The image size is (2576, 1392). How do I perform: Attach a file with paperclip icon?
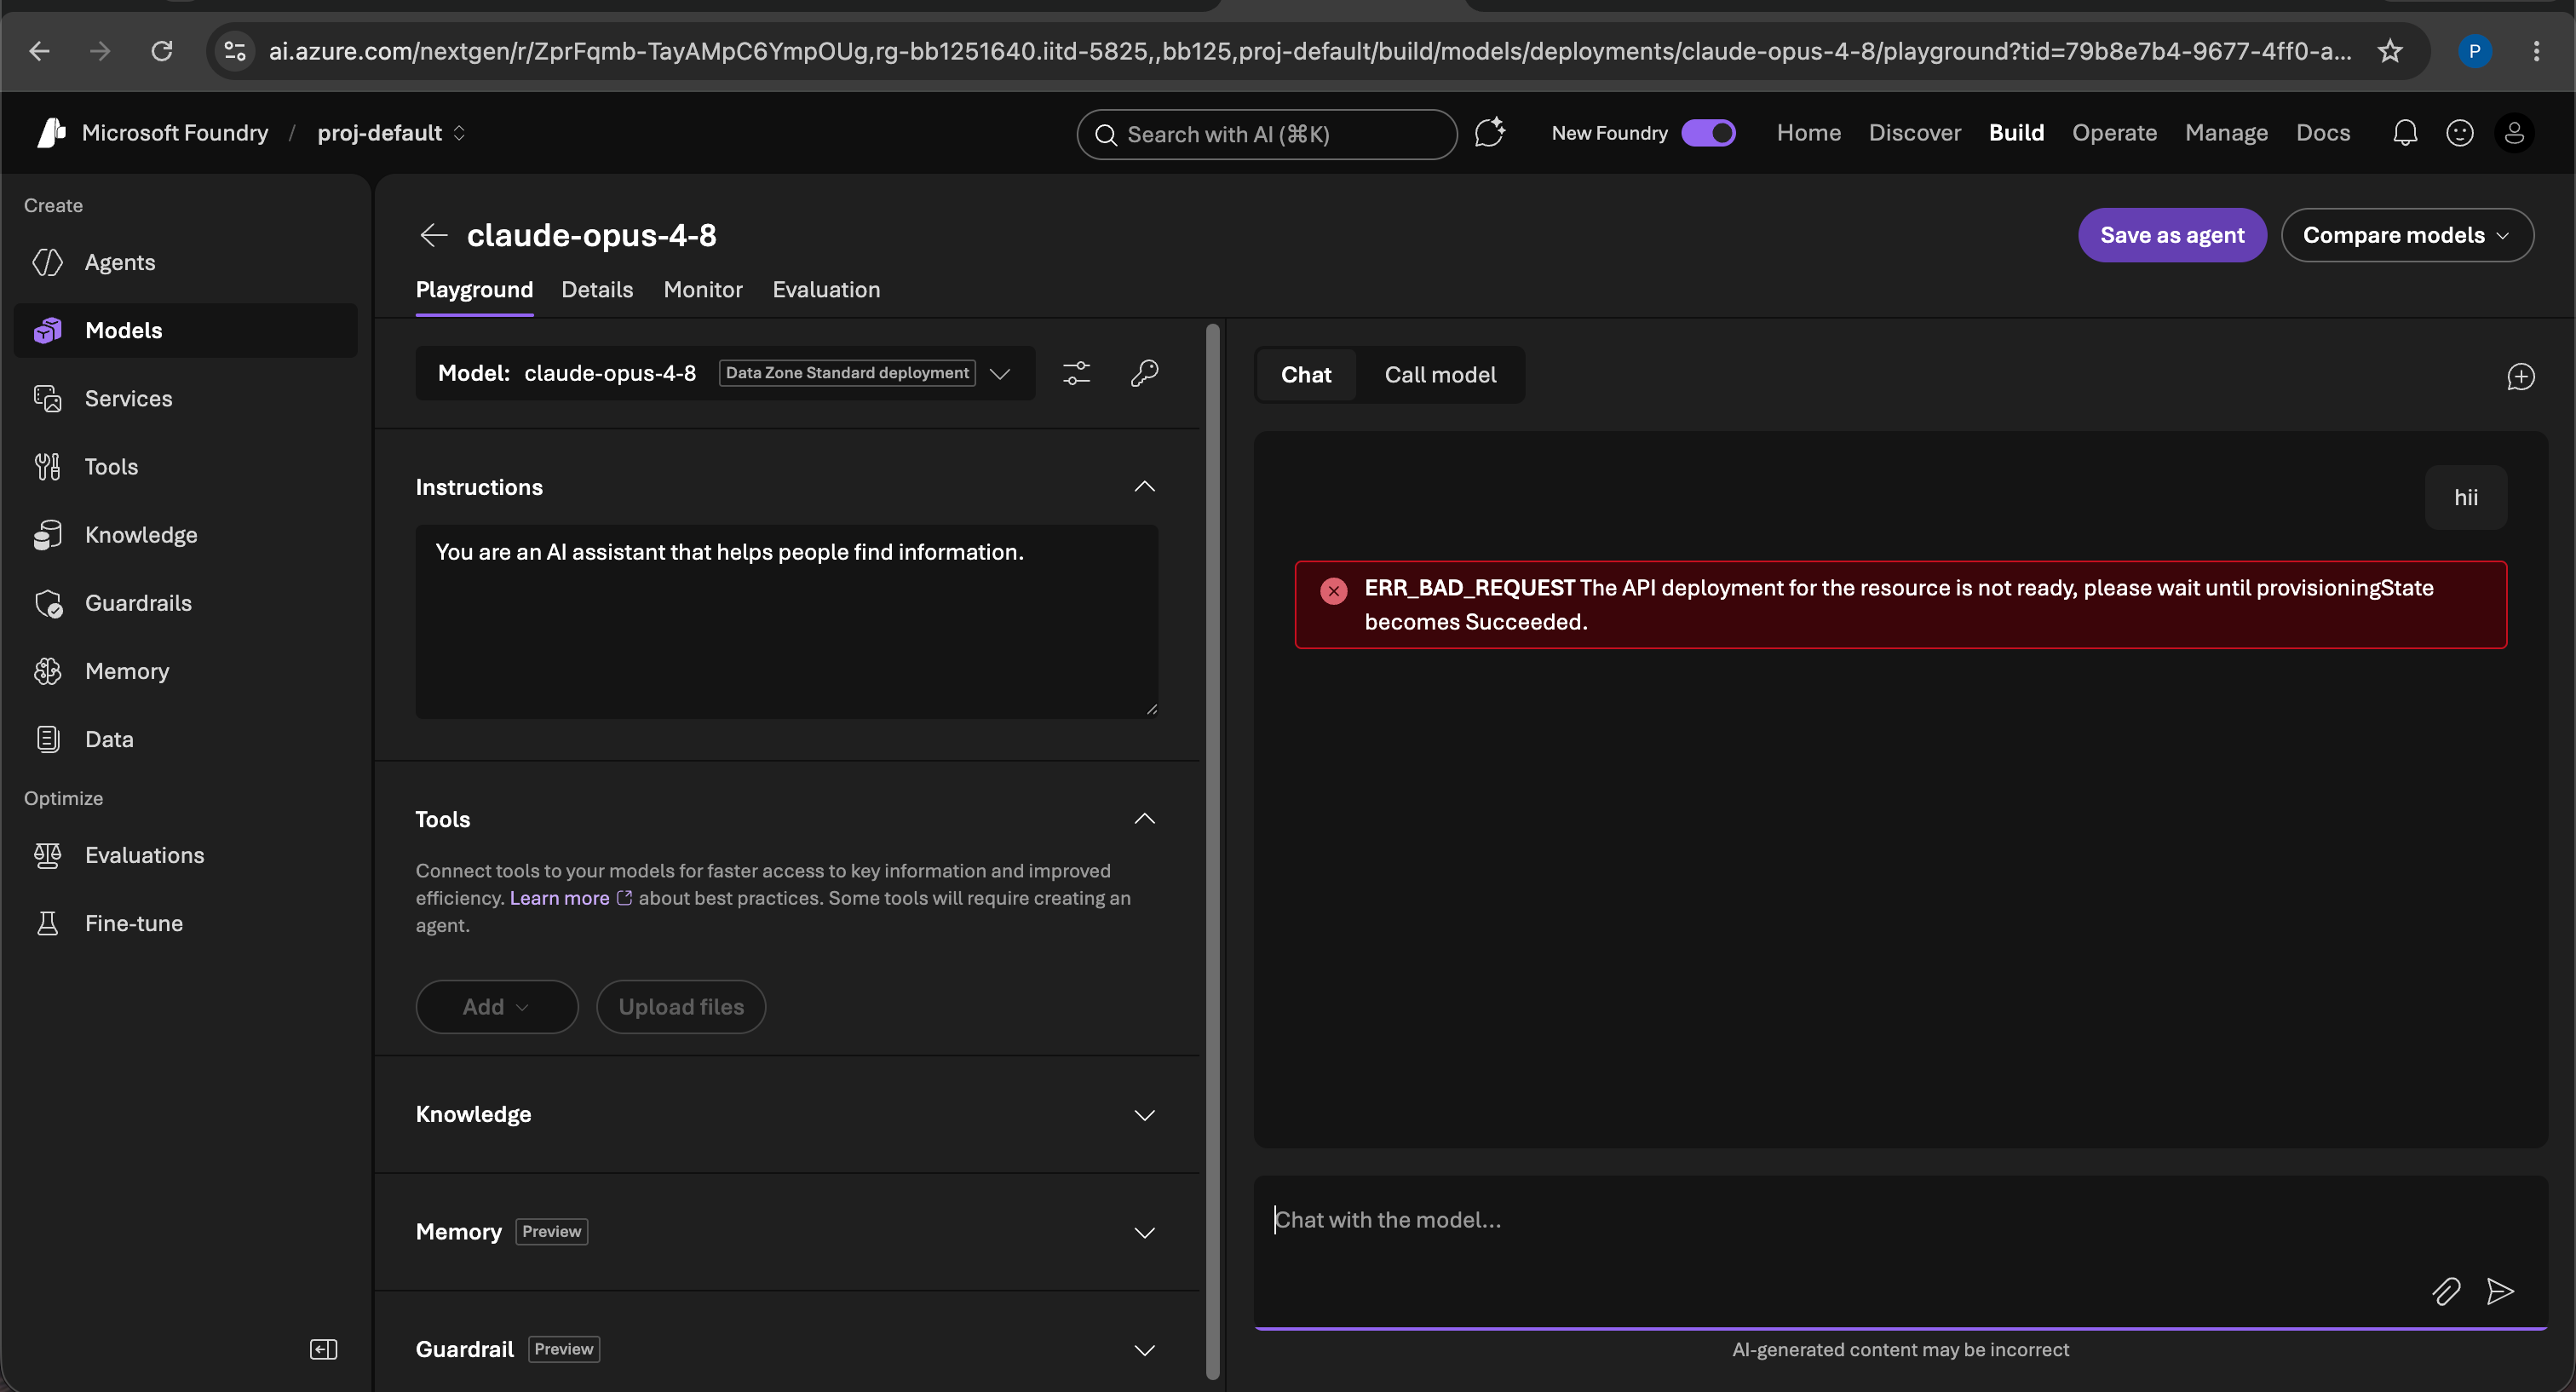tap(2445, 1291)
